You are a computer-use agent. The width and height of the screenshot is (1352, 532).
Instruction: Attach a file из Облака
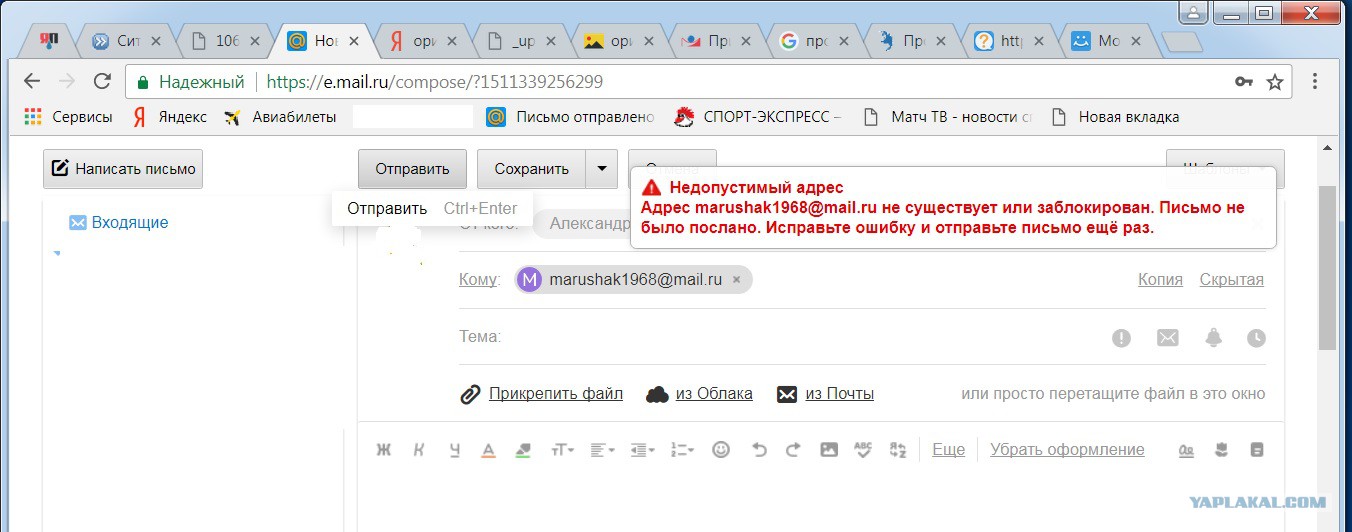(714, 394)
